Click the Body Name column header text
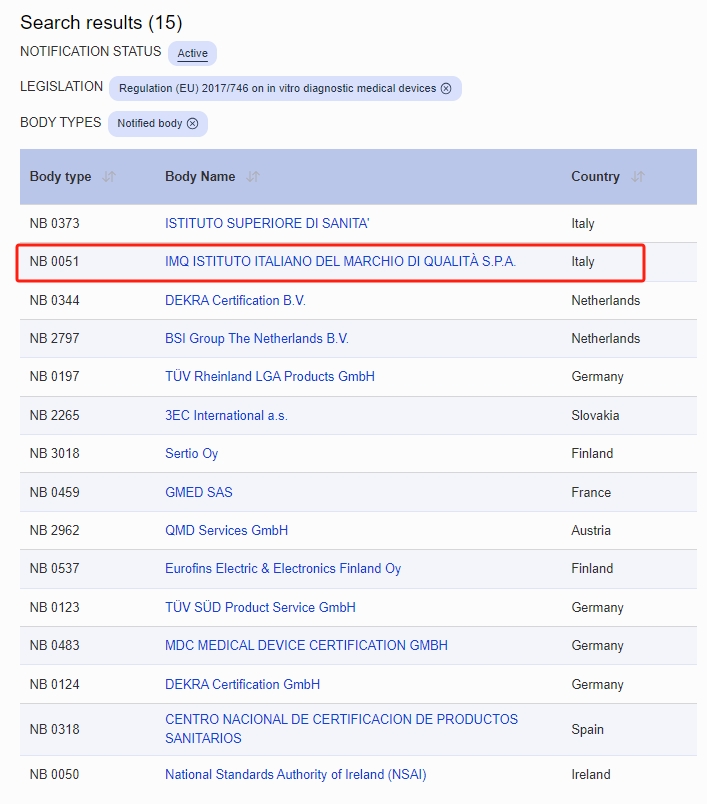The image size is (707, 804). click(x=200, y=177)
